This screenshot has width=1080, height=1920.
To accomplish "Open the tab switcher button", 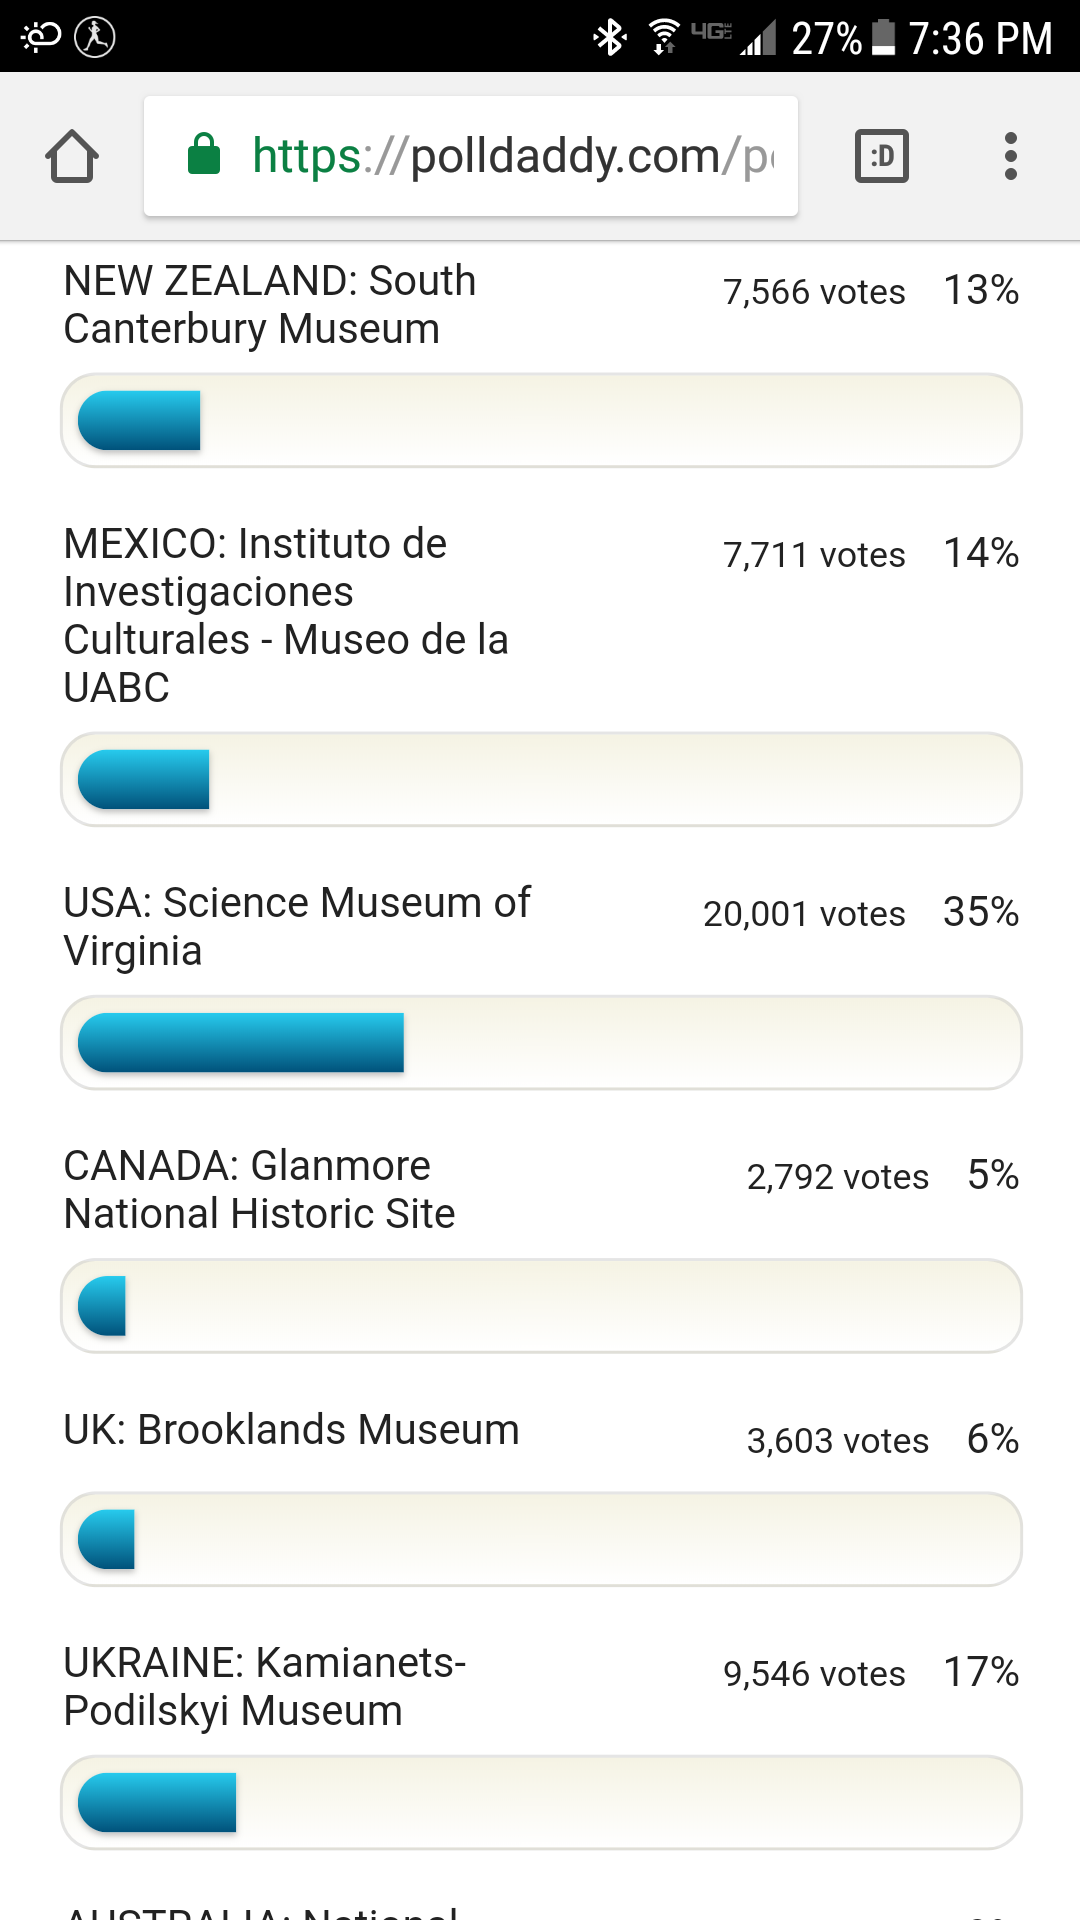I will pyautogui.click(x=881, y=156).
